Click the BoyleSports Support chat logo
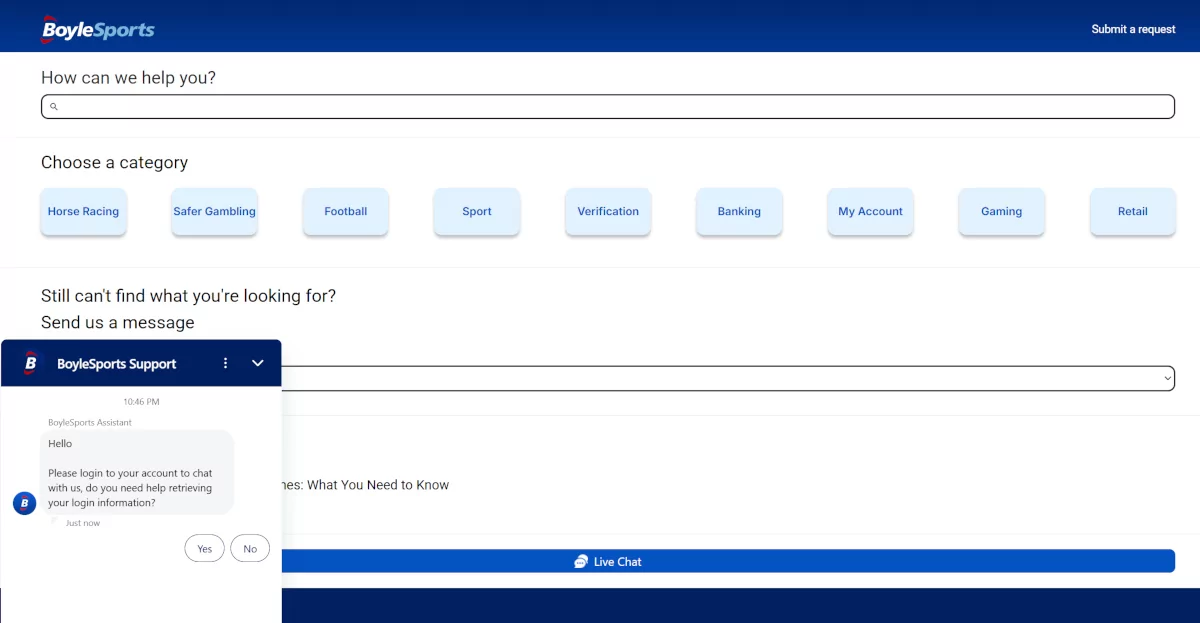Screen dimensions: 1200x623 31,363
